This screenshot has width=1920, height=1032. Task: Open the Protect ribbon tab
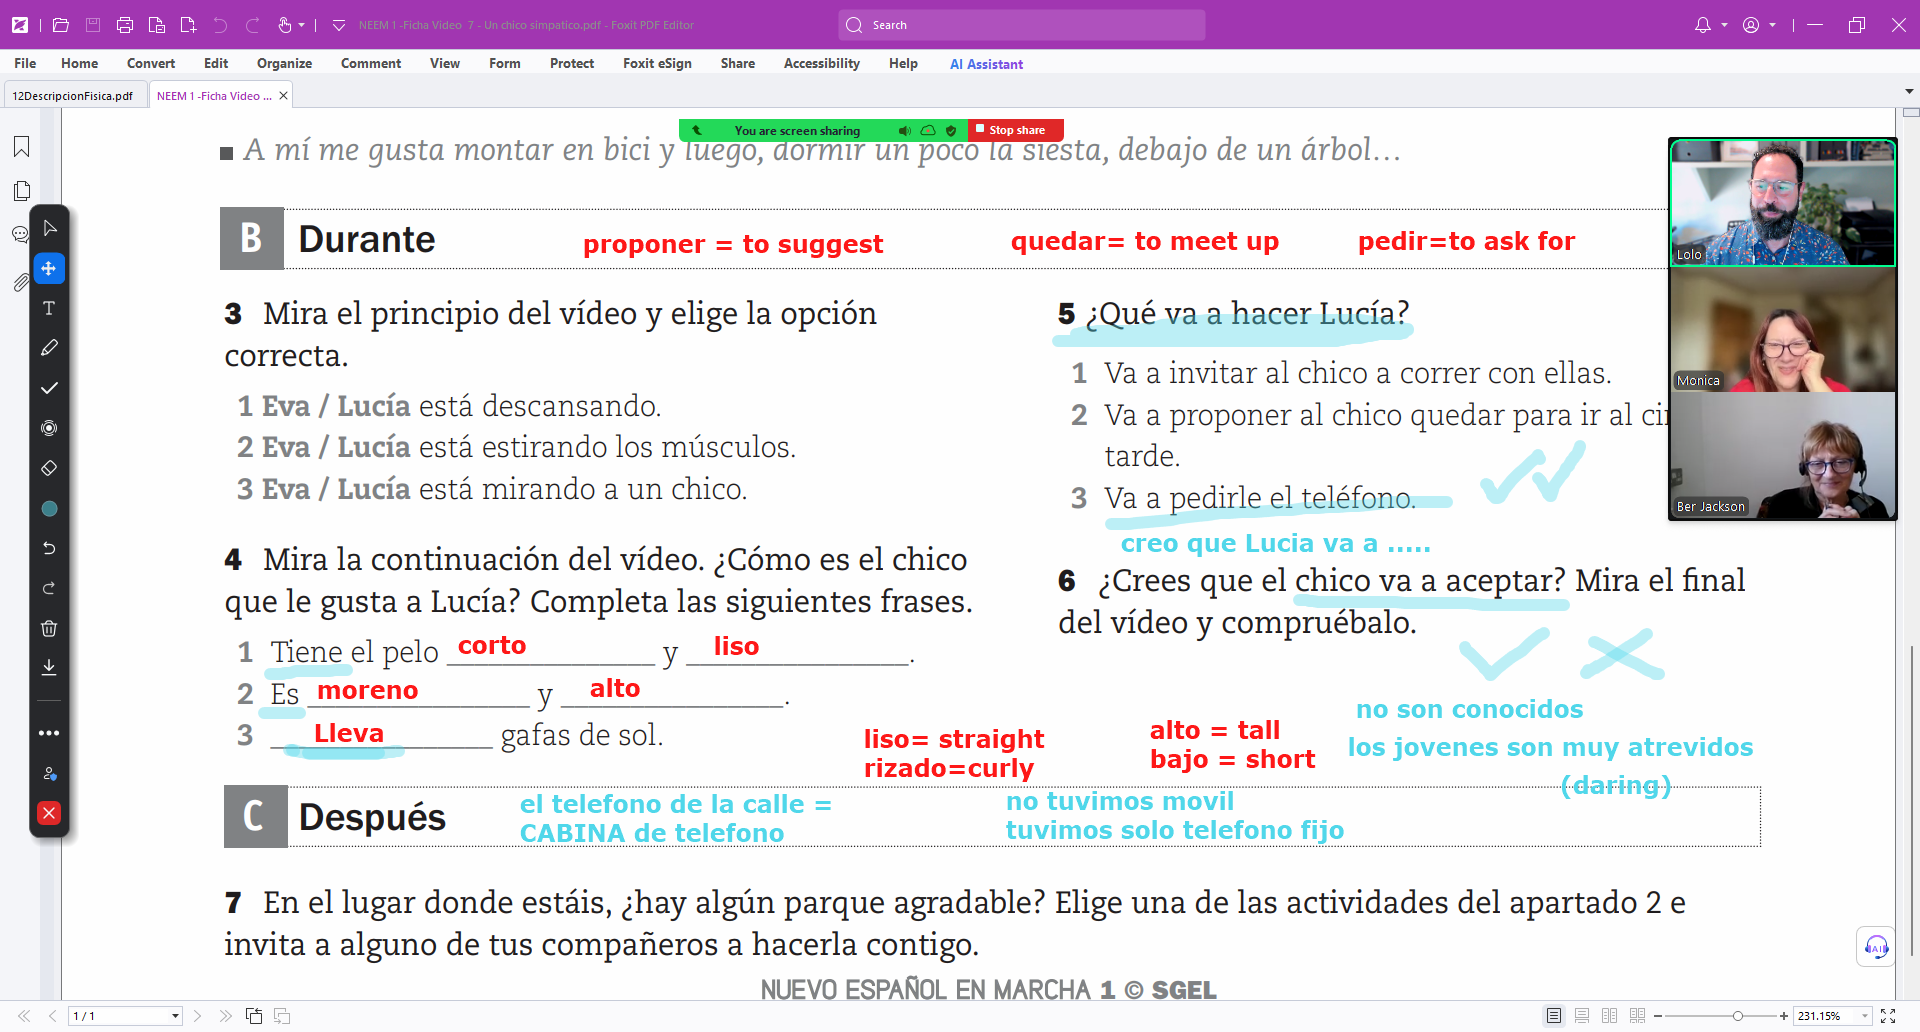(x=572, y=63)
